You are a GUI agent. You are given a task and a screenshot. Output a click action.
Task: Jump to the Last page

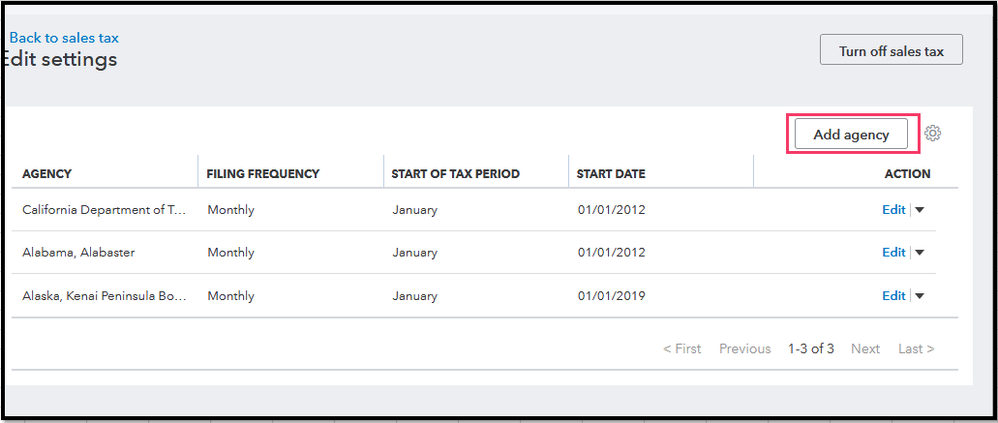[916, 349]
